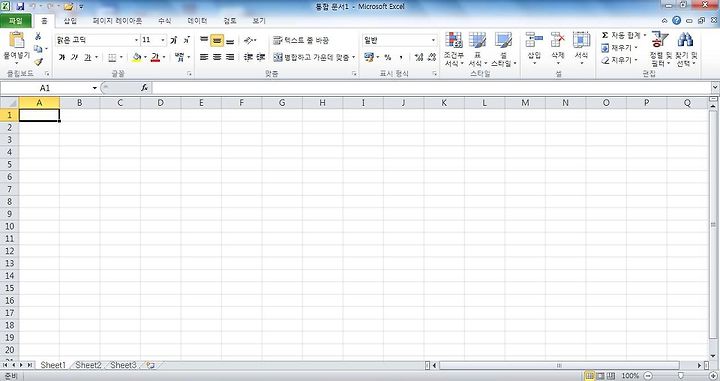Open the number format dropdown showing 일반
This screenshot has width=720, height=381.
coord(399,40)
